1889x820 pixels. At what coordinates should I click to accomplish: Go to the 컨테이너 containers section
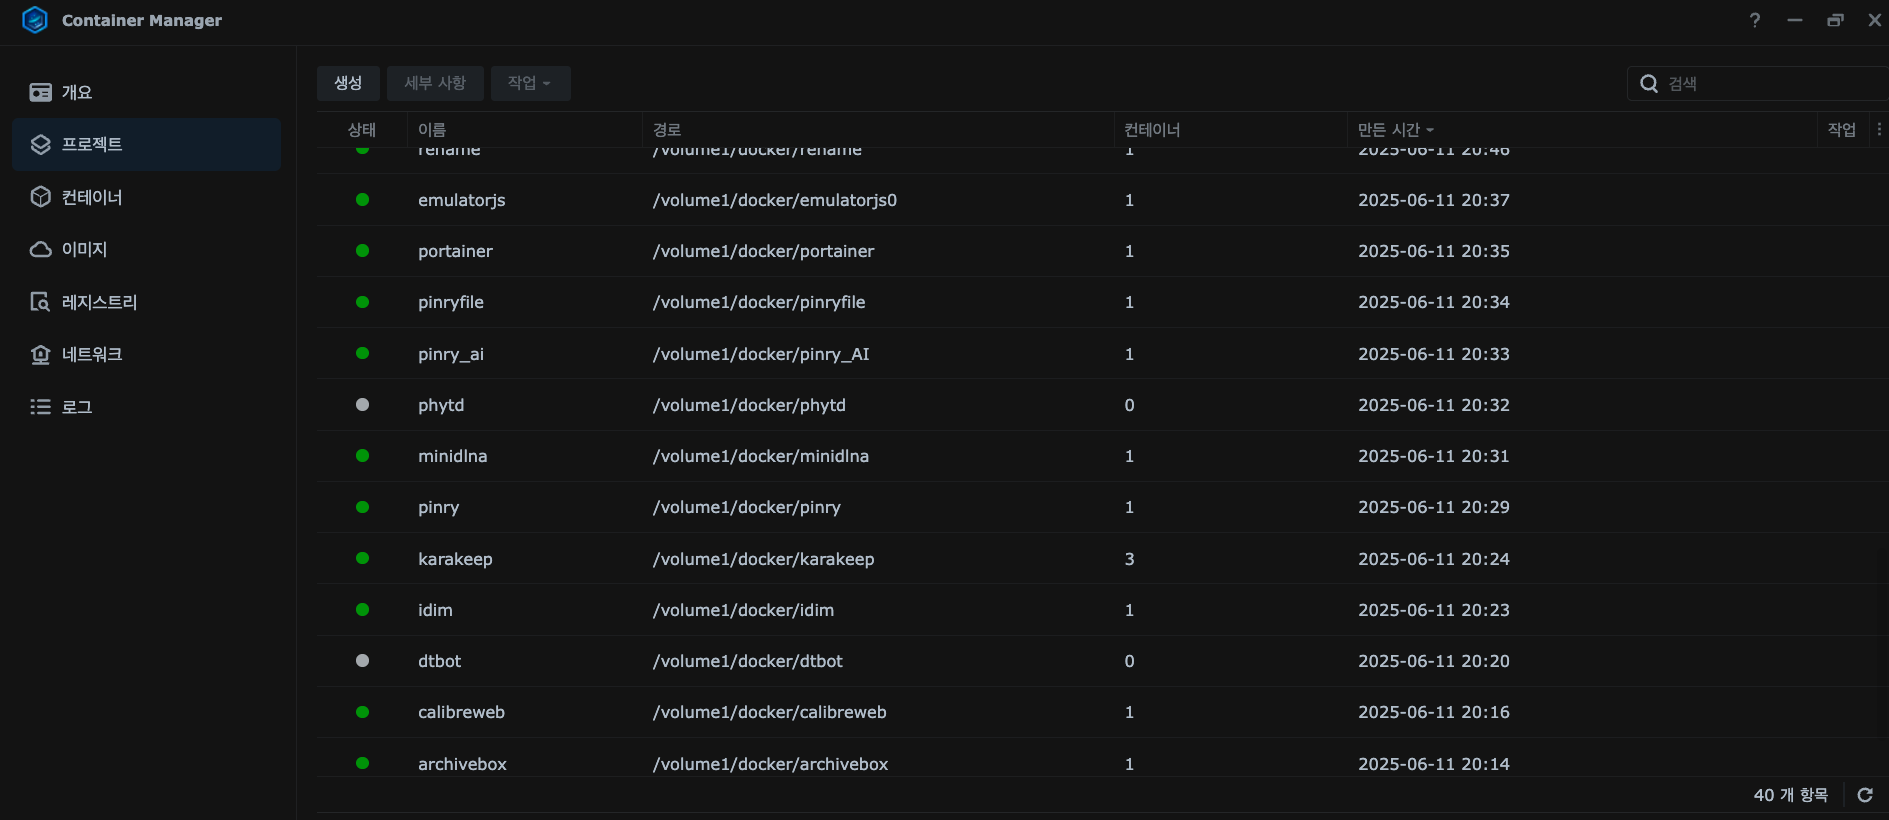(91, 198)
